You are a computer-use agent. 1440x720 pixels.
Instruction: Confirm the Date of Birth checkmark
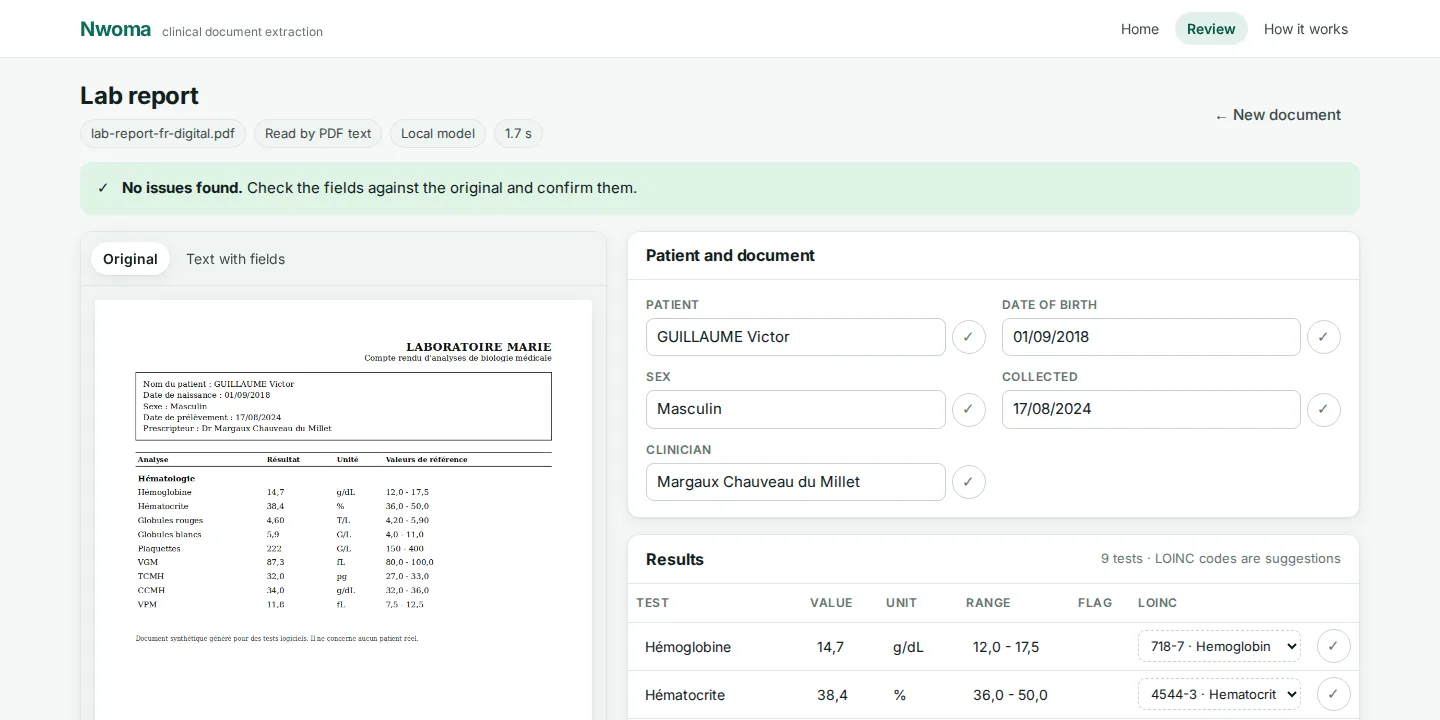(1323, 337)
